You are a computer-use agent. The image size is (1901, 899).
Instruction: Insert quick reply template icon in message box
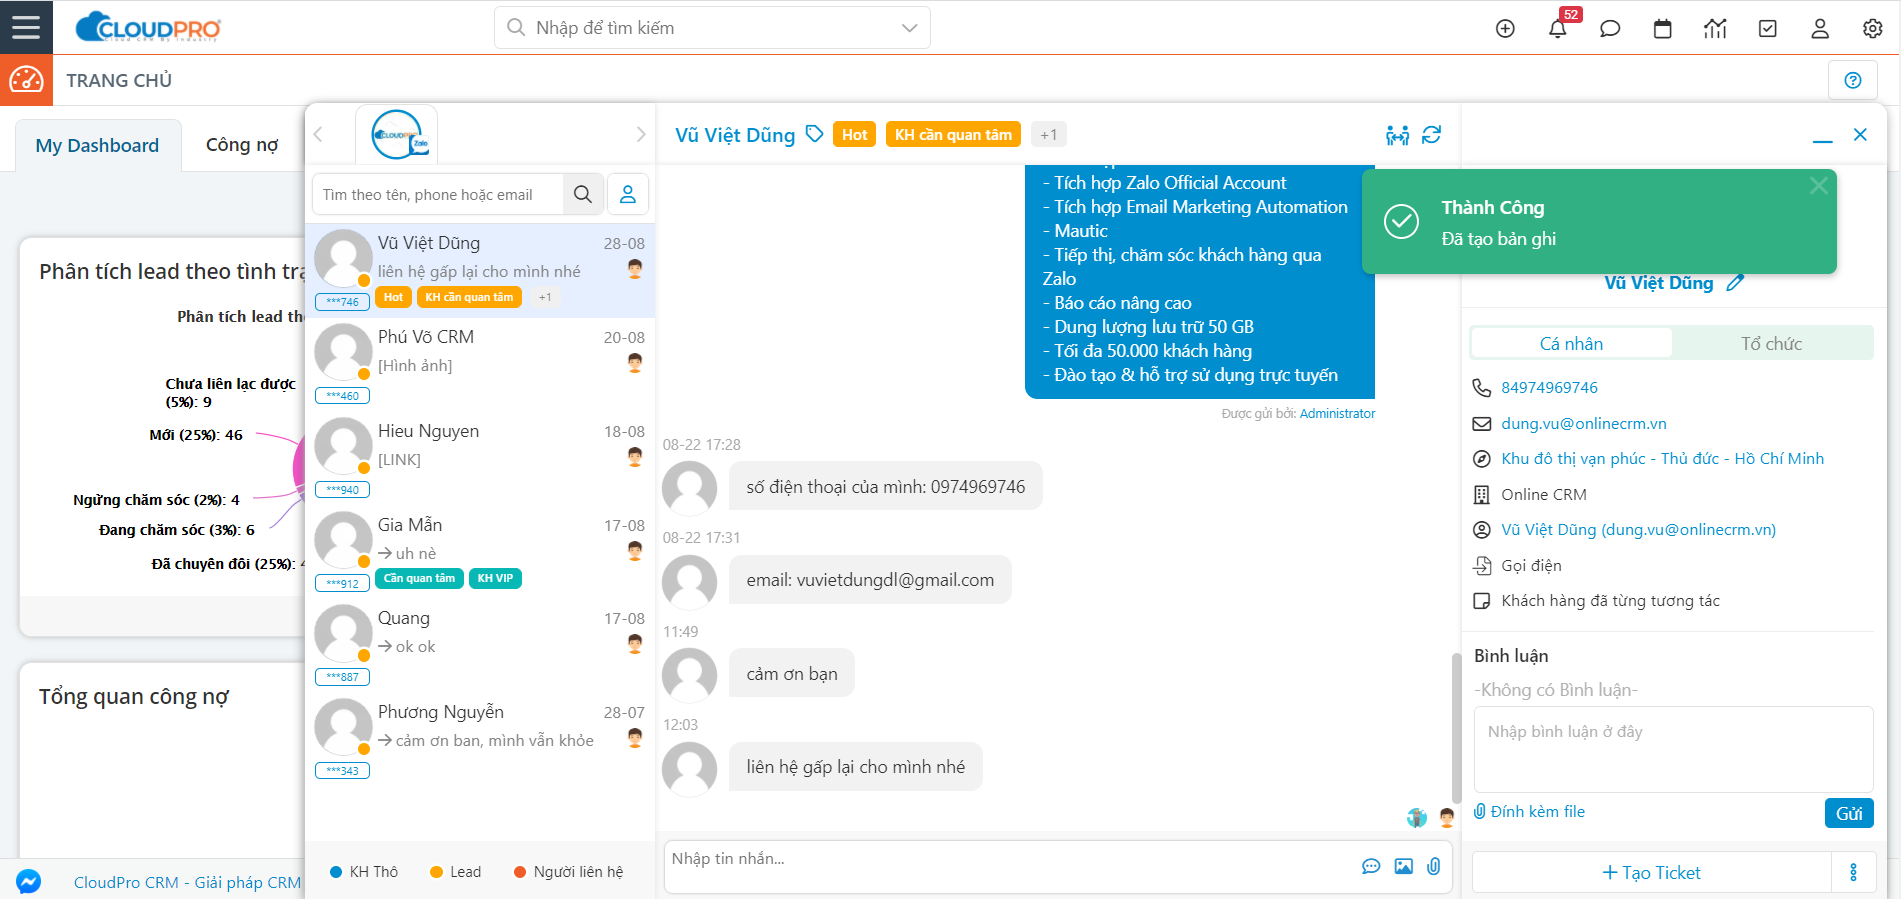(1371, 866)
